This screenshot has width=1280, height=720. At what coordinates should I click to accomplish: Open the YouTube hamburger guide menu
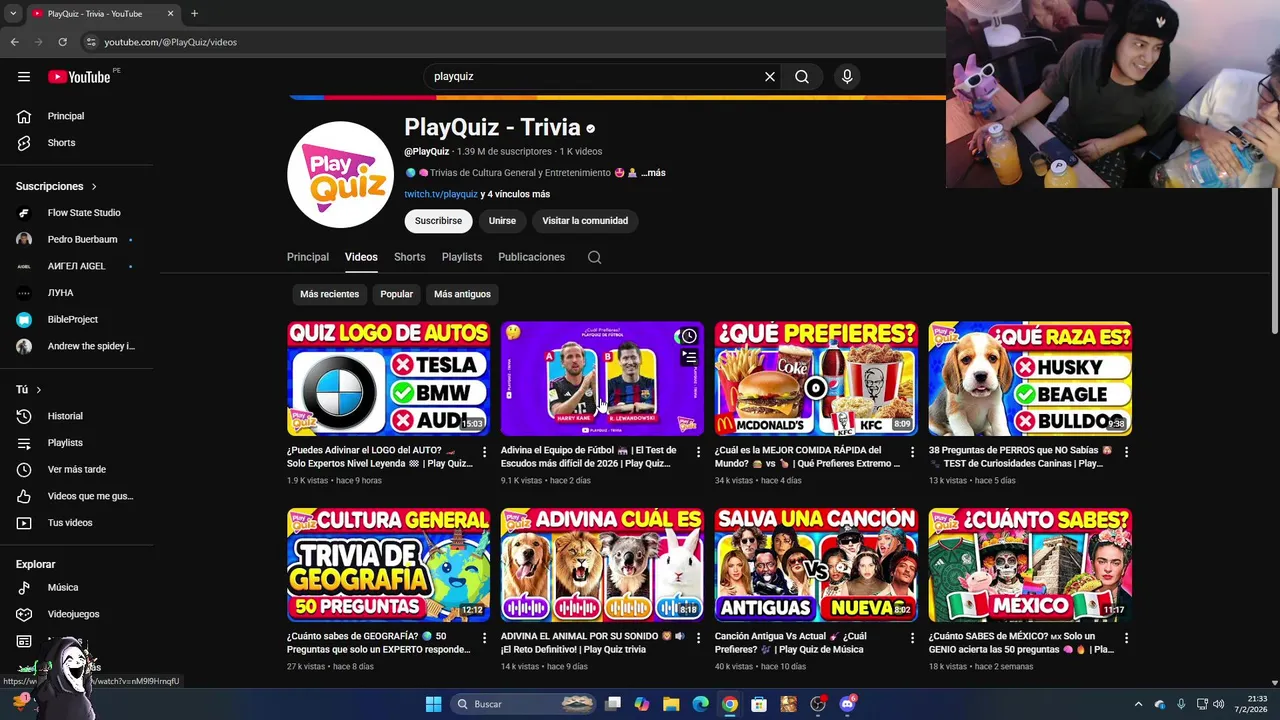(24, 77)
